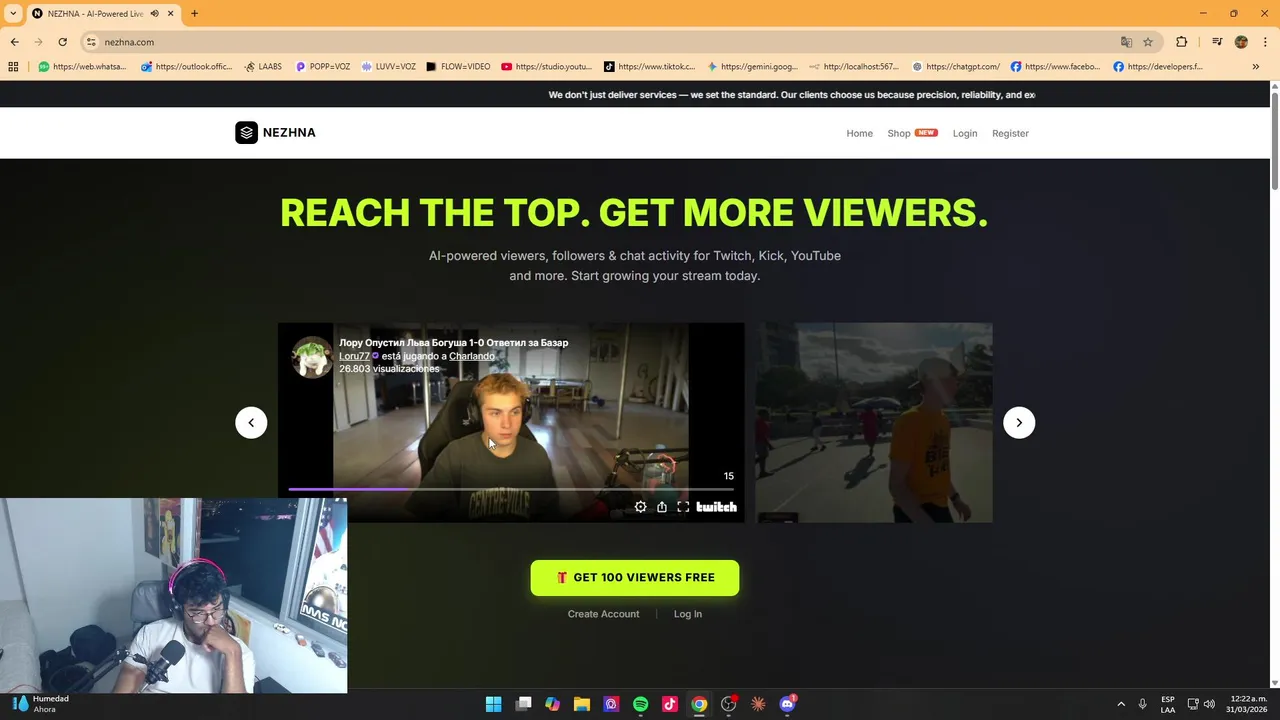Expand more bookmarks chevron
The image size is (1280, 720).
[x=1255, y=67]
